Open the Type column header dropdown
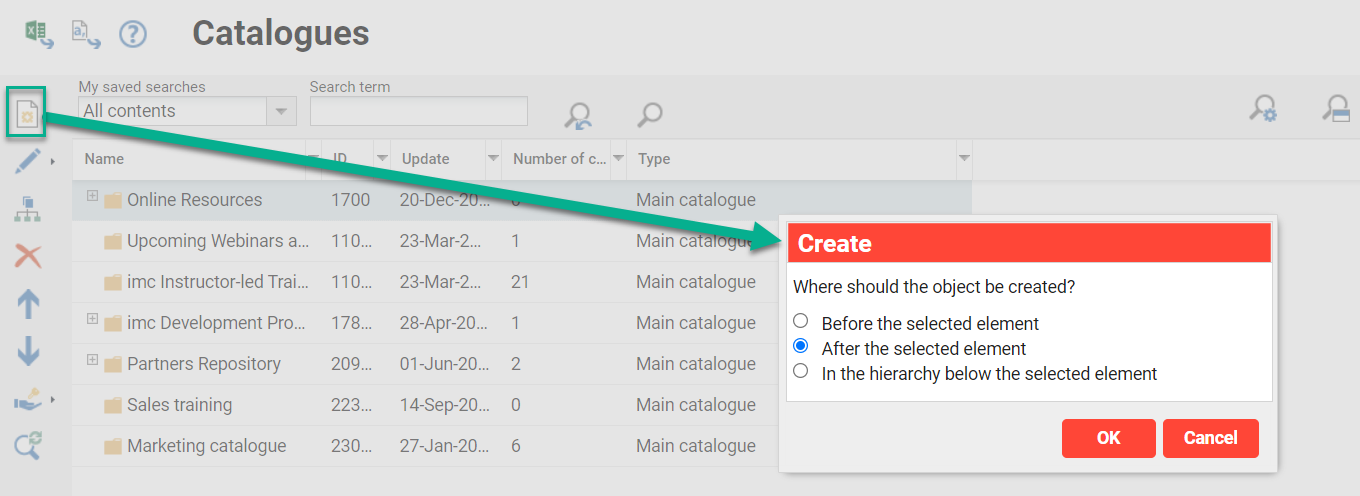 point(964,159)
